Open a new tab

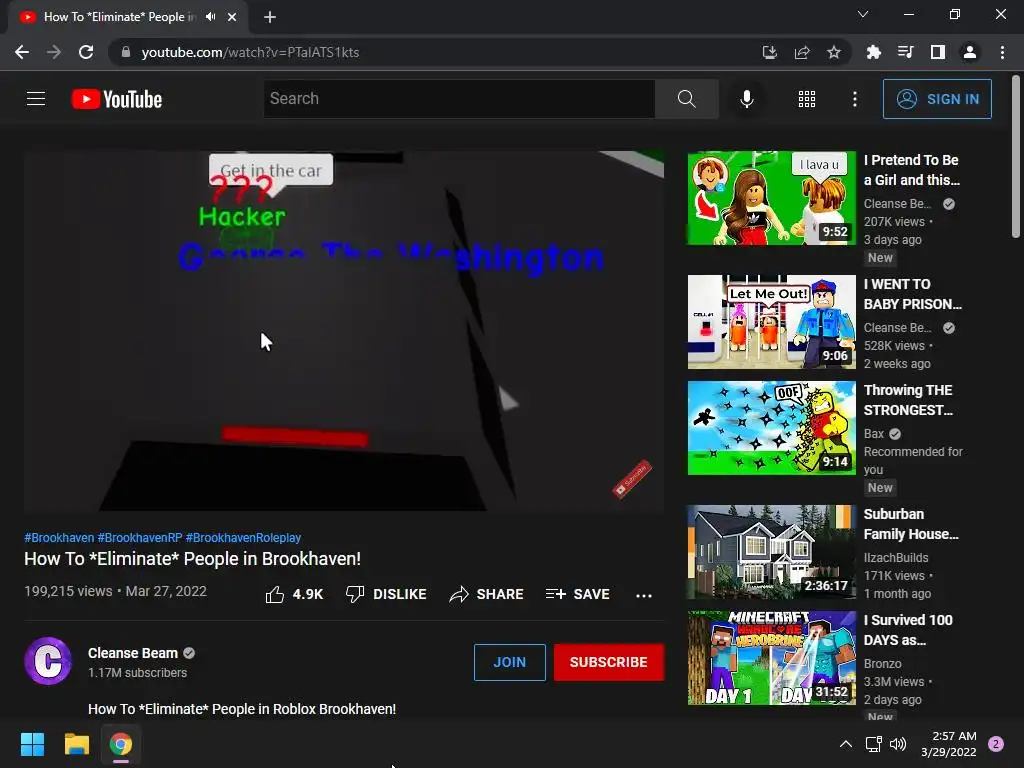pyautogui.click(x=270, y=17)
